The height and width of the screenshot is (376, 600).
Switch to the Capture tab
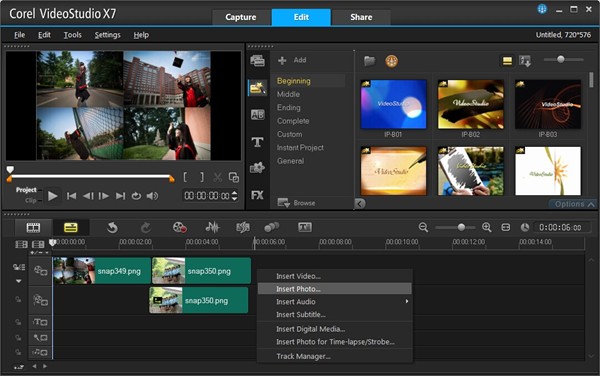tap(241, 17)
